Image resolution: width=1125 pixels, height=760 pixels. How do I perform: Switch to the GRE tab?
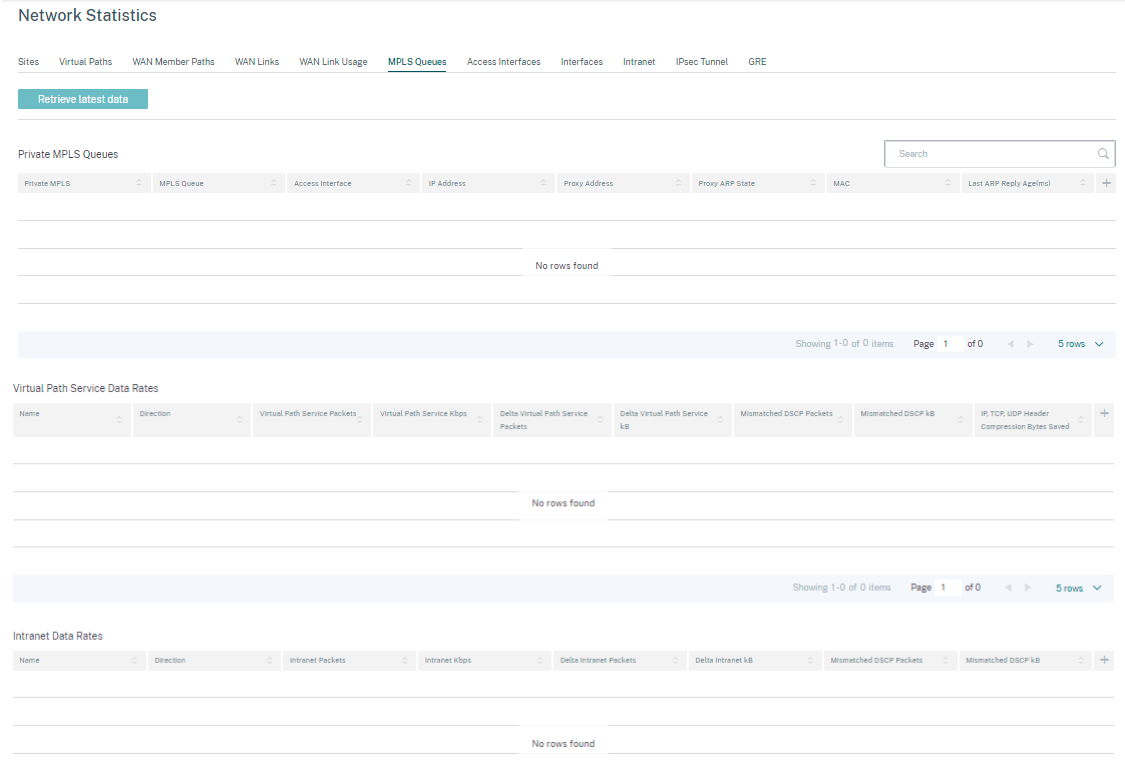pyautogui.click(x=757, y=62)
